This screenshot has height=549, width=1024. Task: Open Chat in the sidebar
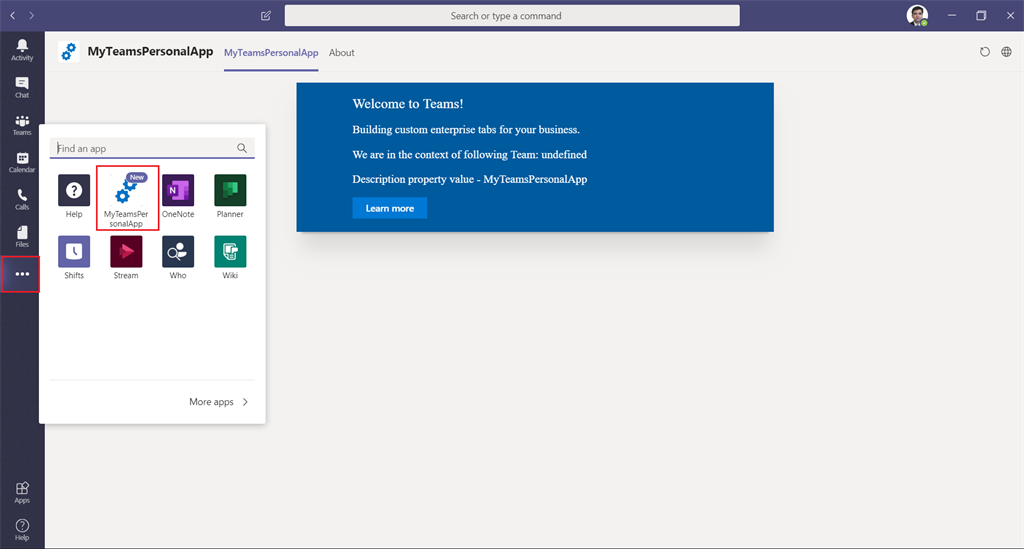(x=22, y=87)
